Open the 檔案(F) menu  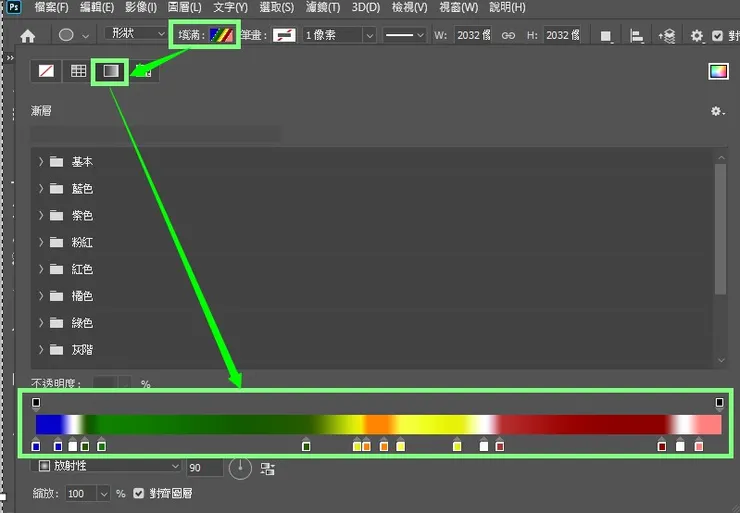(51, 8)
